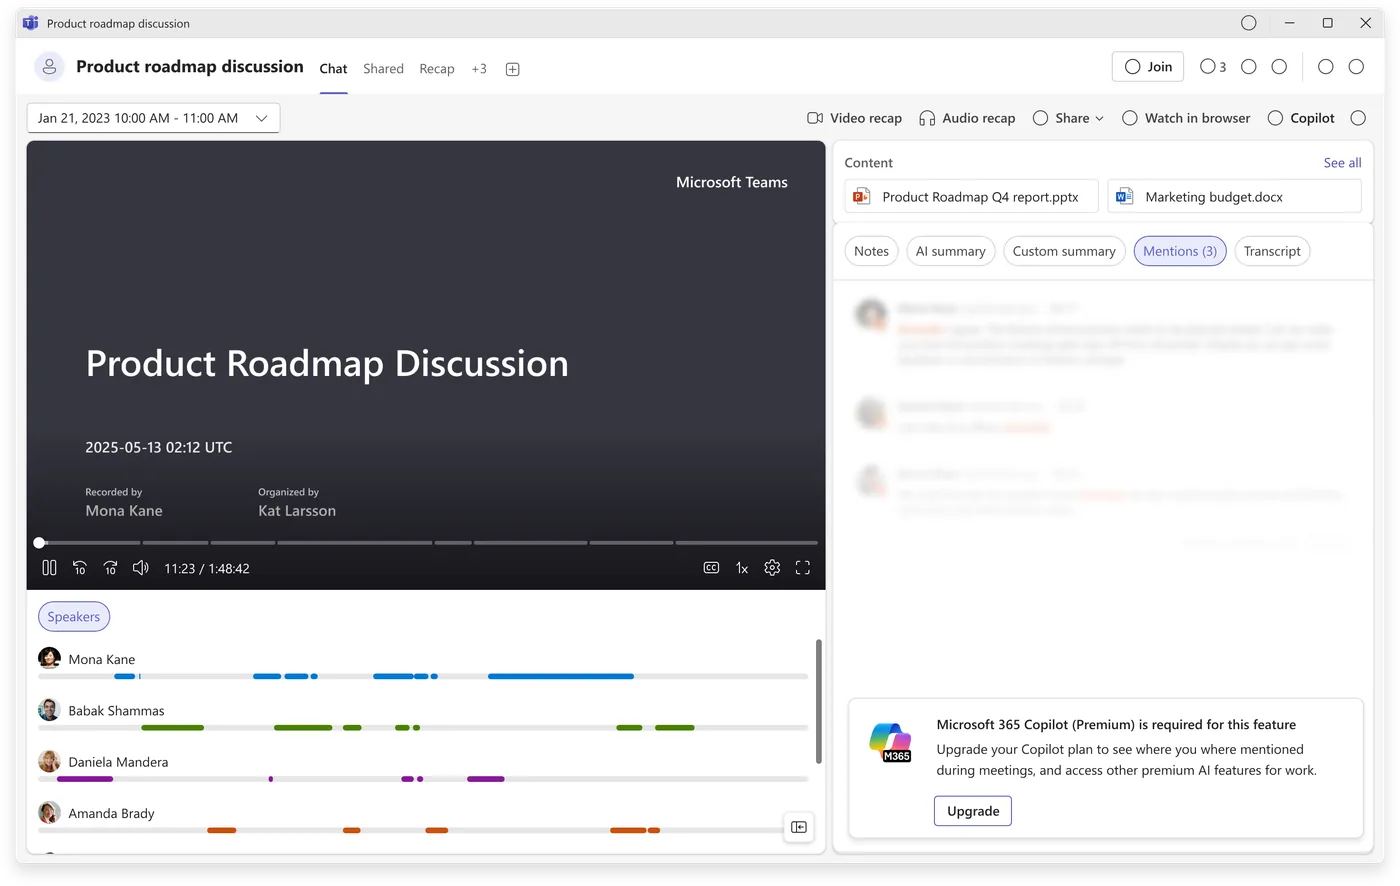Image resolution: width=1400 pixels, height=886 pixels.
Task: Open the Share dropdown menu
Action: pyautogui.click(x=1068, y=118)
